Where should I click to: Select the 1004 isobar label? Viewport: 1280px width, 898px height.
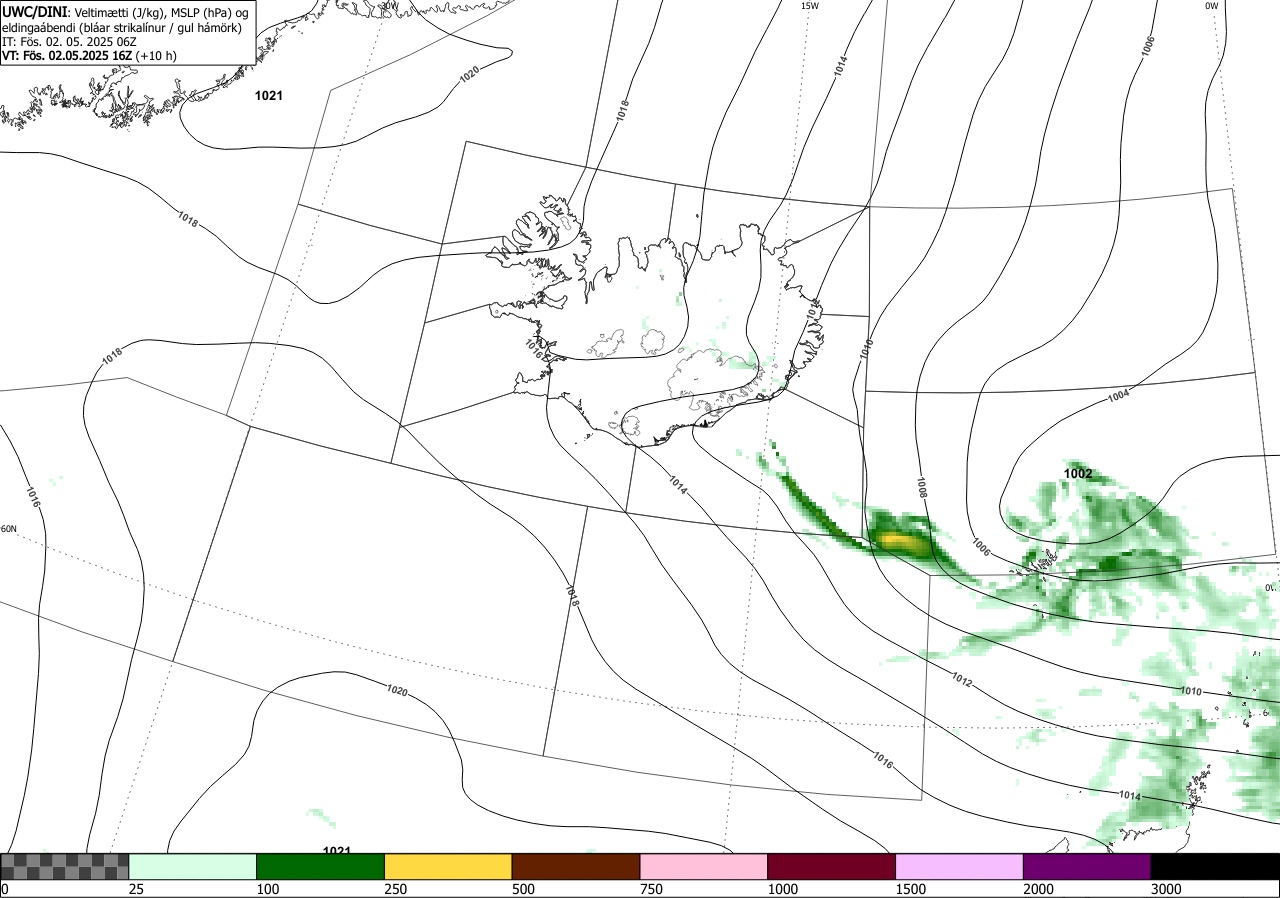tap(1119, 395)
